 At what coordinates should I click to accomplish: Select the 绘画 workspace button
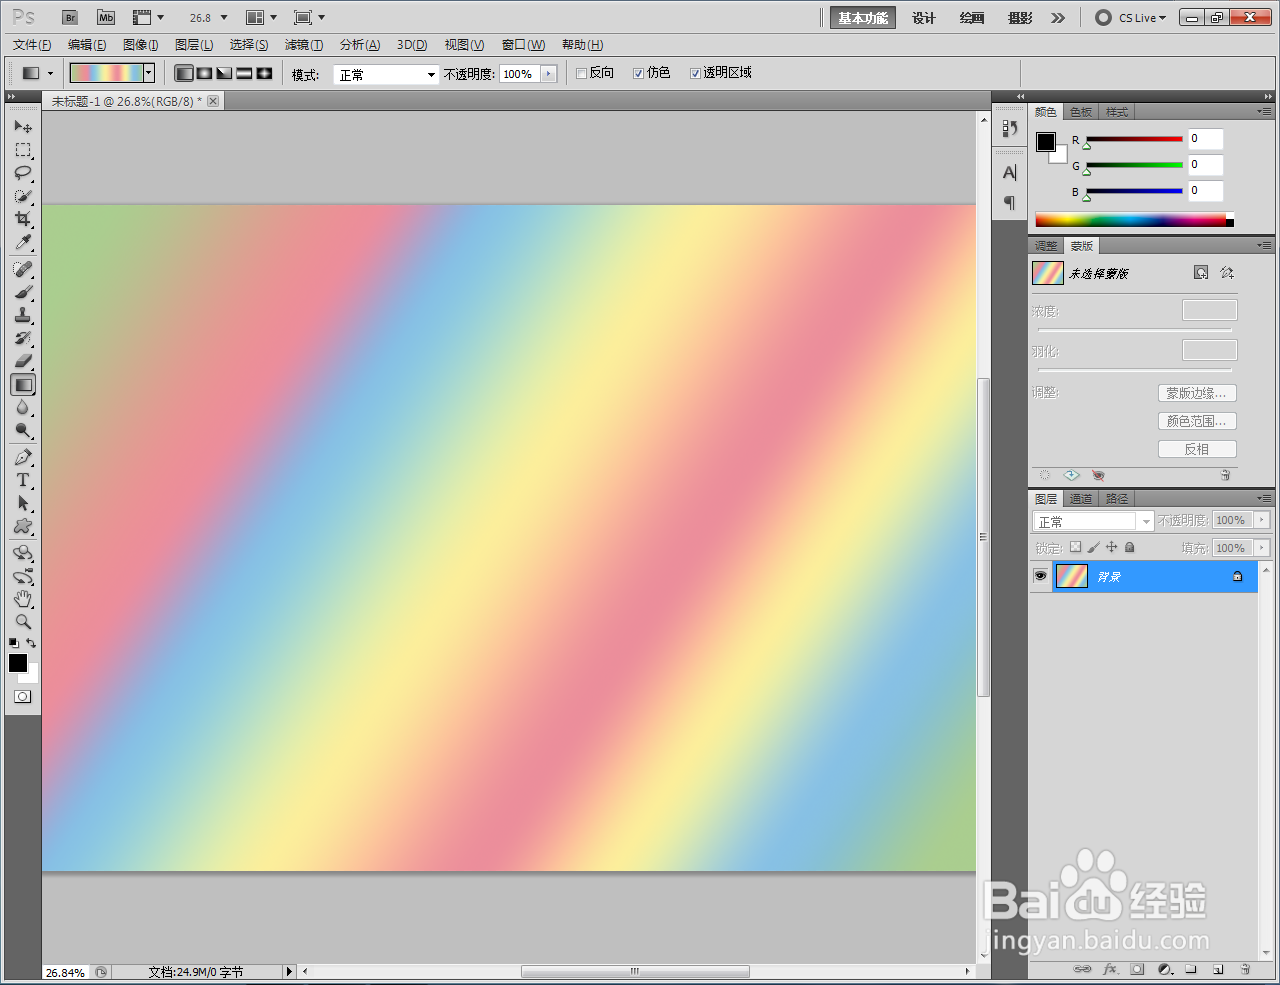point(972,17)
